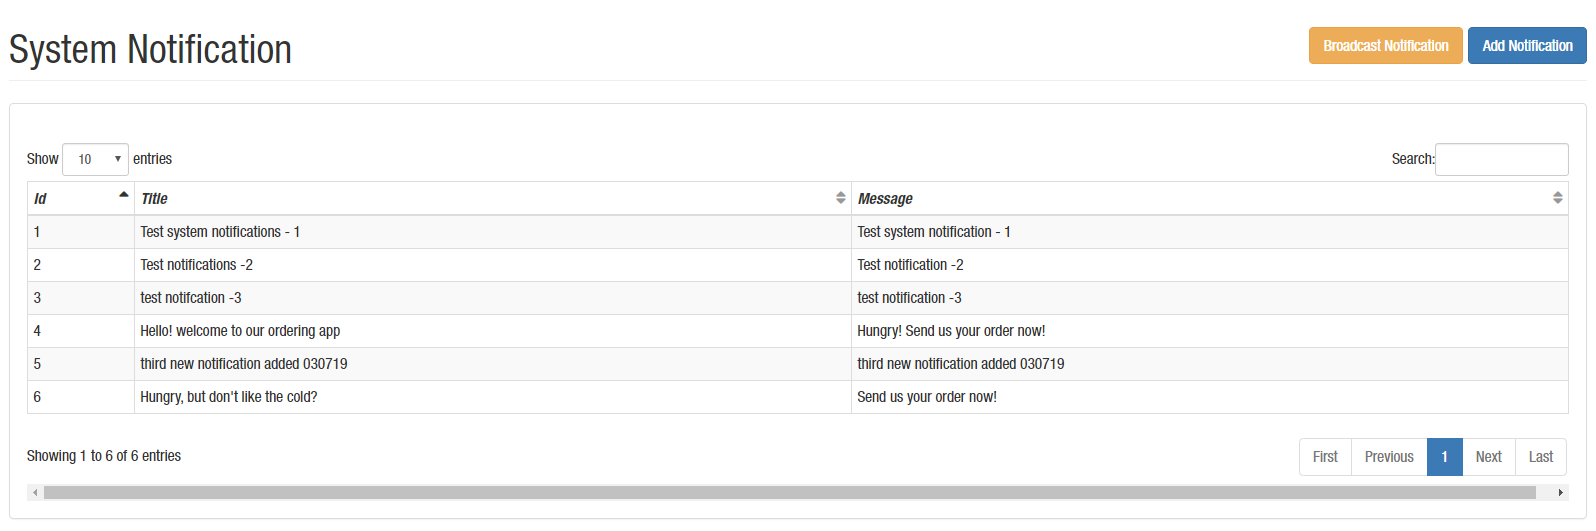This screenshot has height=531, width=1596.
Task: Select row 'Hungry, but don't like the cold?'
Action: point(229,397)
